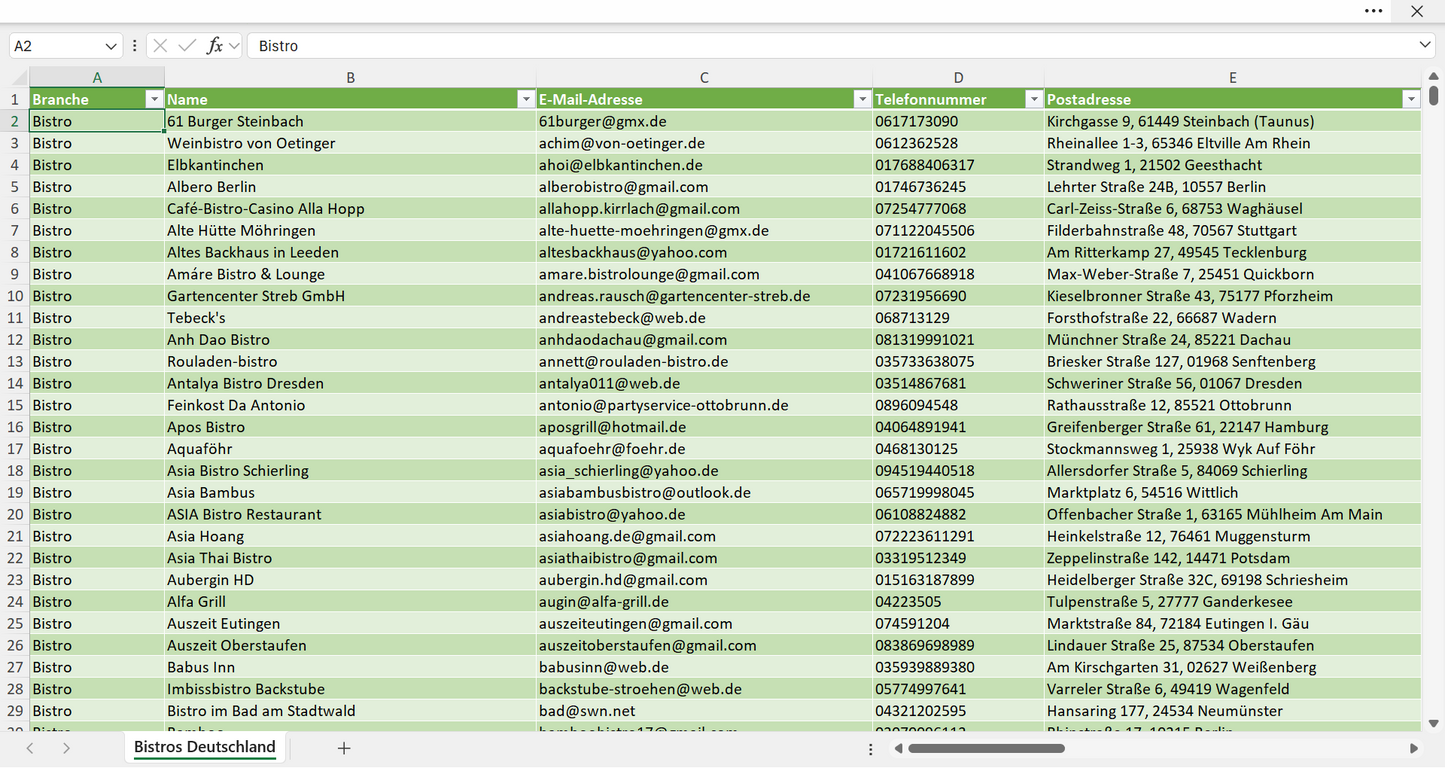Open the dropdown next to the fx button
1445x768 pixels.
coord(234,46)
